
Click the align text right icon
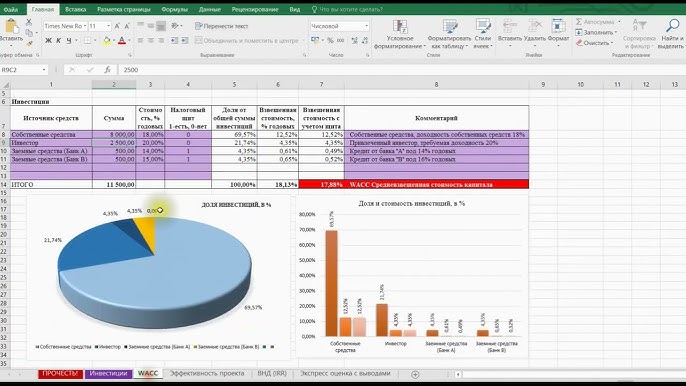(161, 41)
